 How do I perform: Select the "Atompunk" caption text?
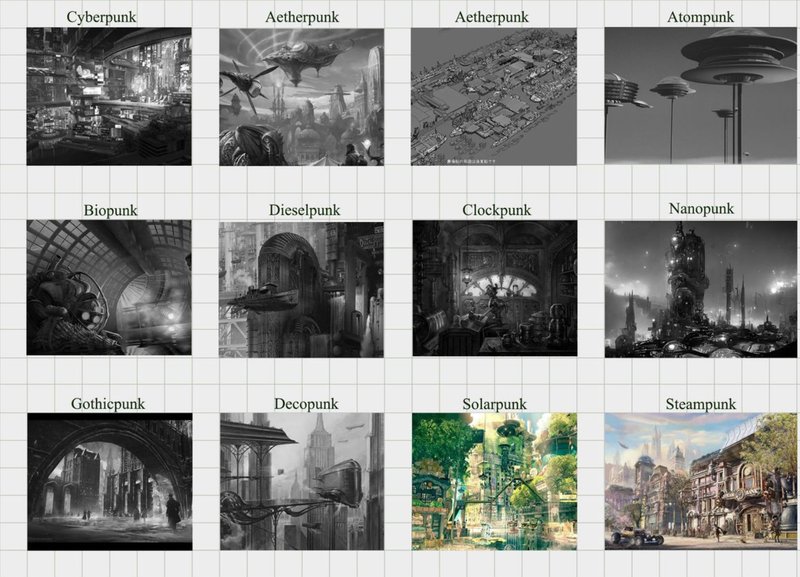pos(701,17)
